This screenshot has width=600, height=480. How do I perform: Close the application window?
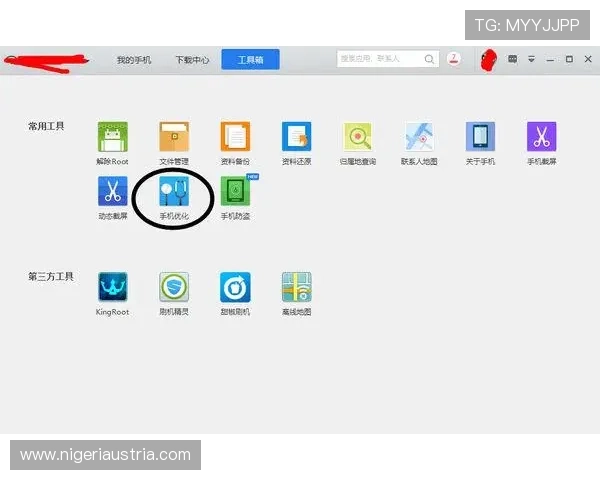tap(588, 59)
